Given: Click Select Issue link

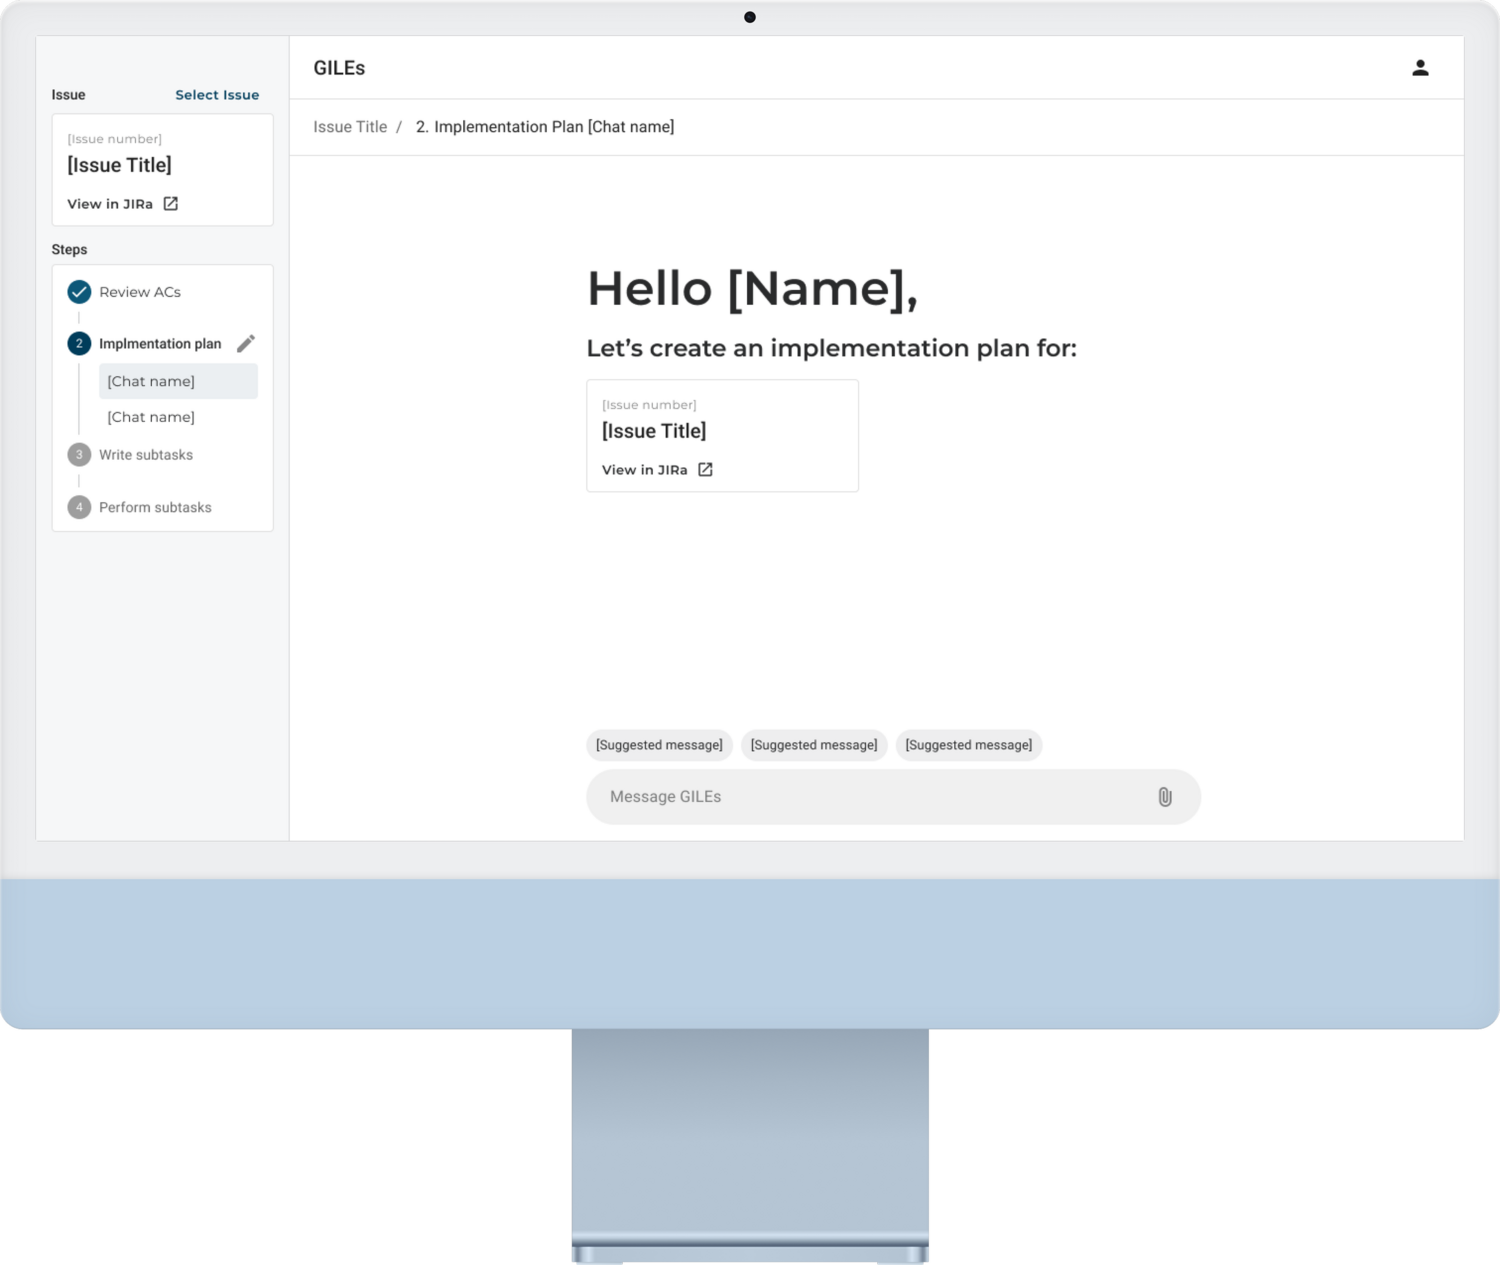Looking at the screenshot, I should click(217, 95).
